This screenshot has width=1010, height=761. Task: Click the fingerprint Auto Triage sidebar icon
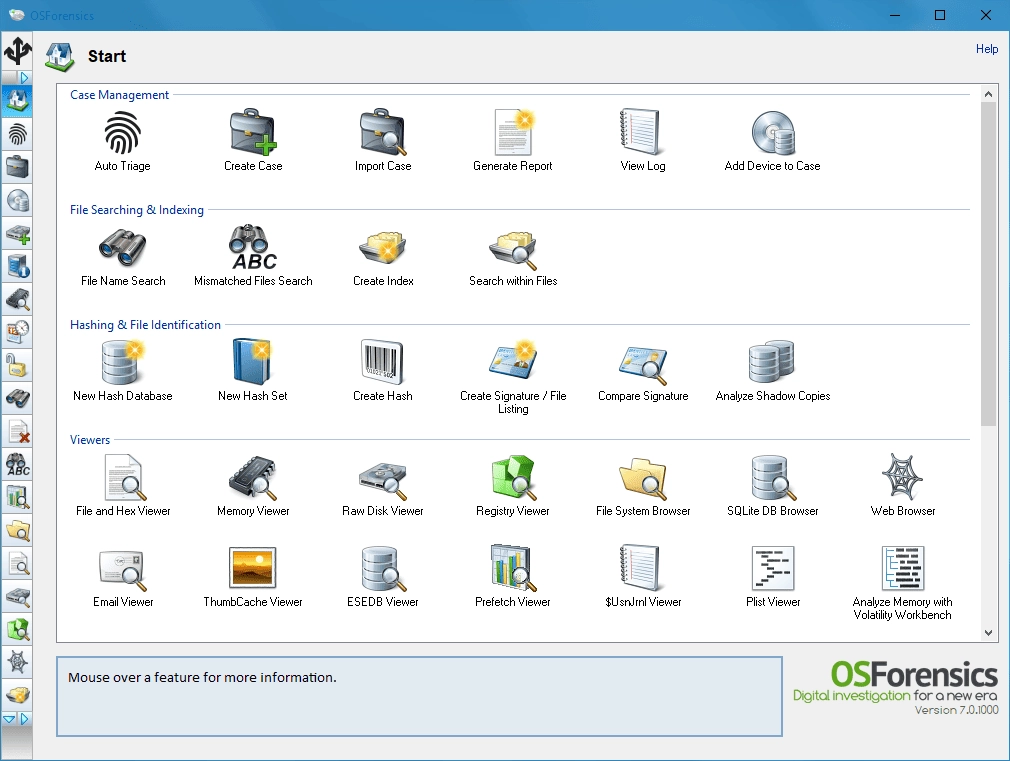[17, 135]
